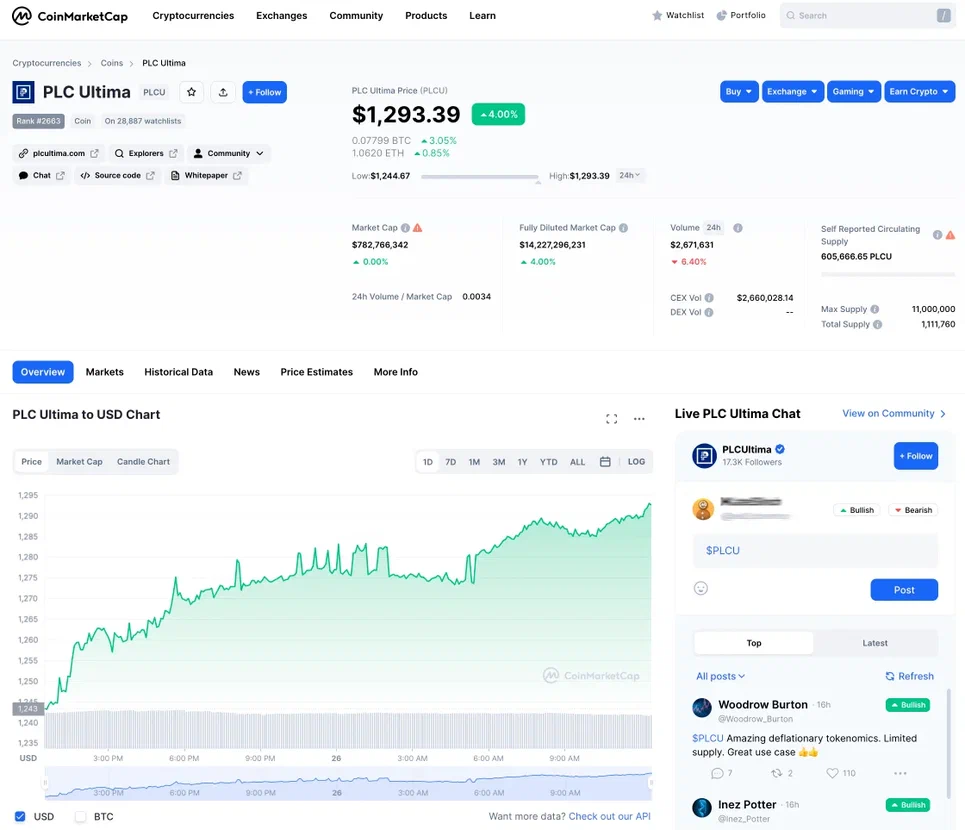Image resolution: width=965 pixels, height=830 pixels.
Task: Click the calendar date range icon
Action: coord(605,462)
